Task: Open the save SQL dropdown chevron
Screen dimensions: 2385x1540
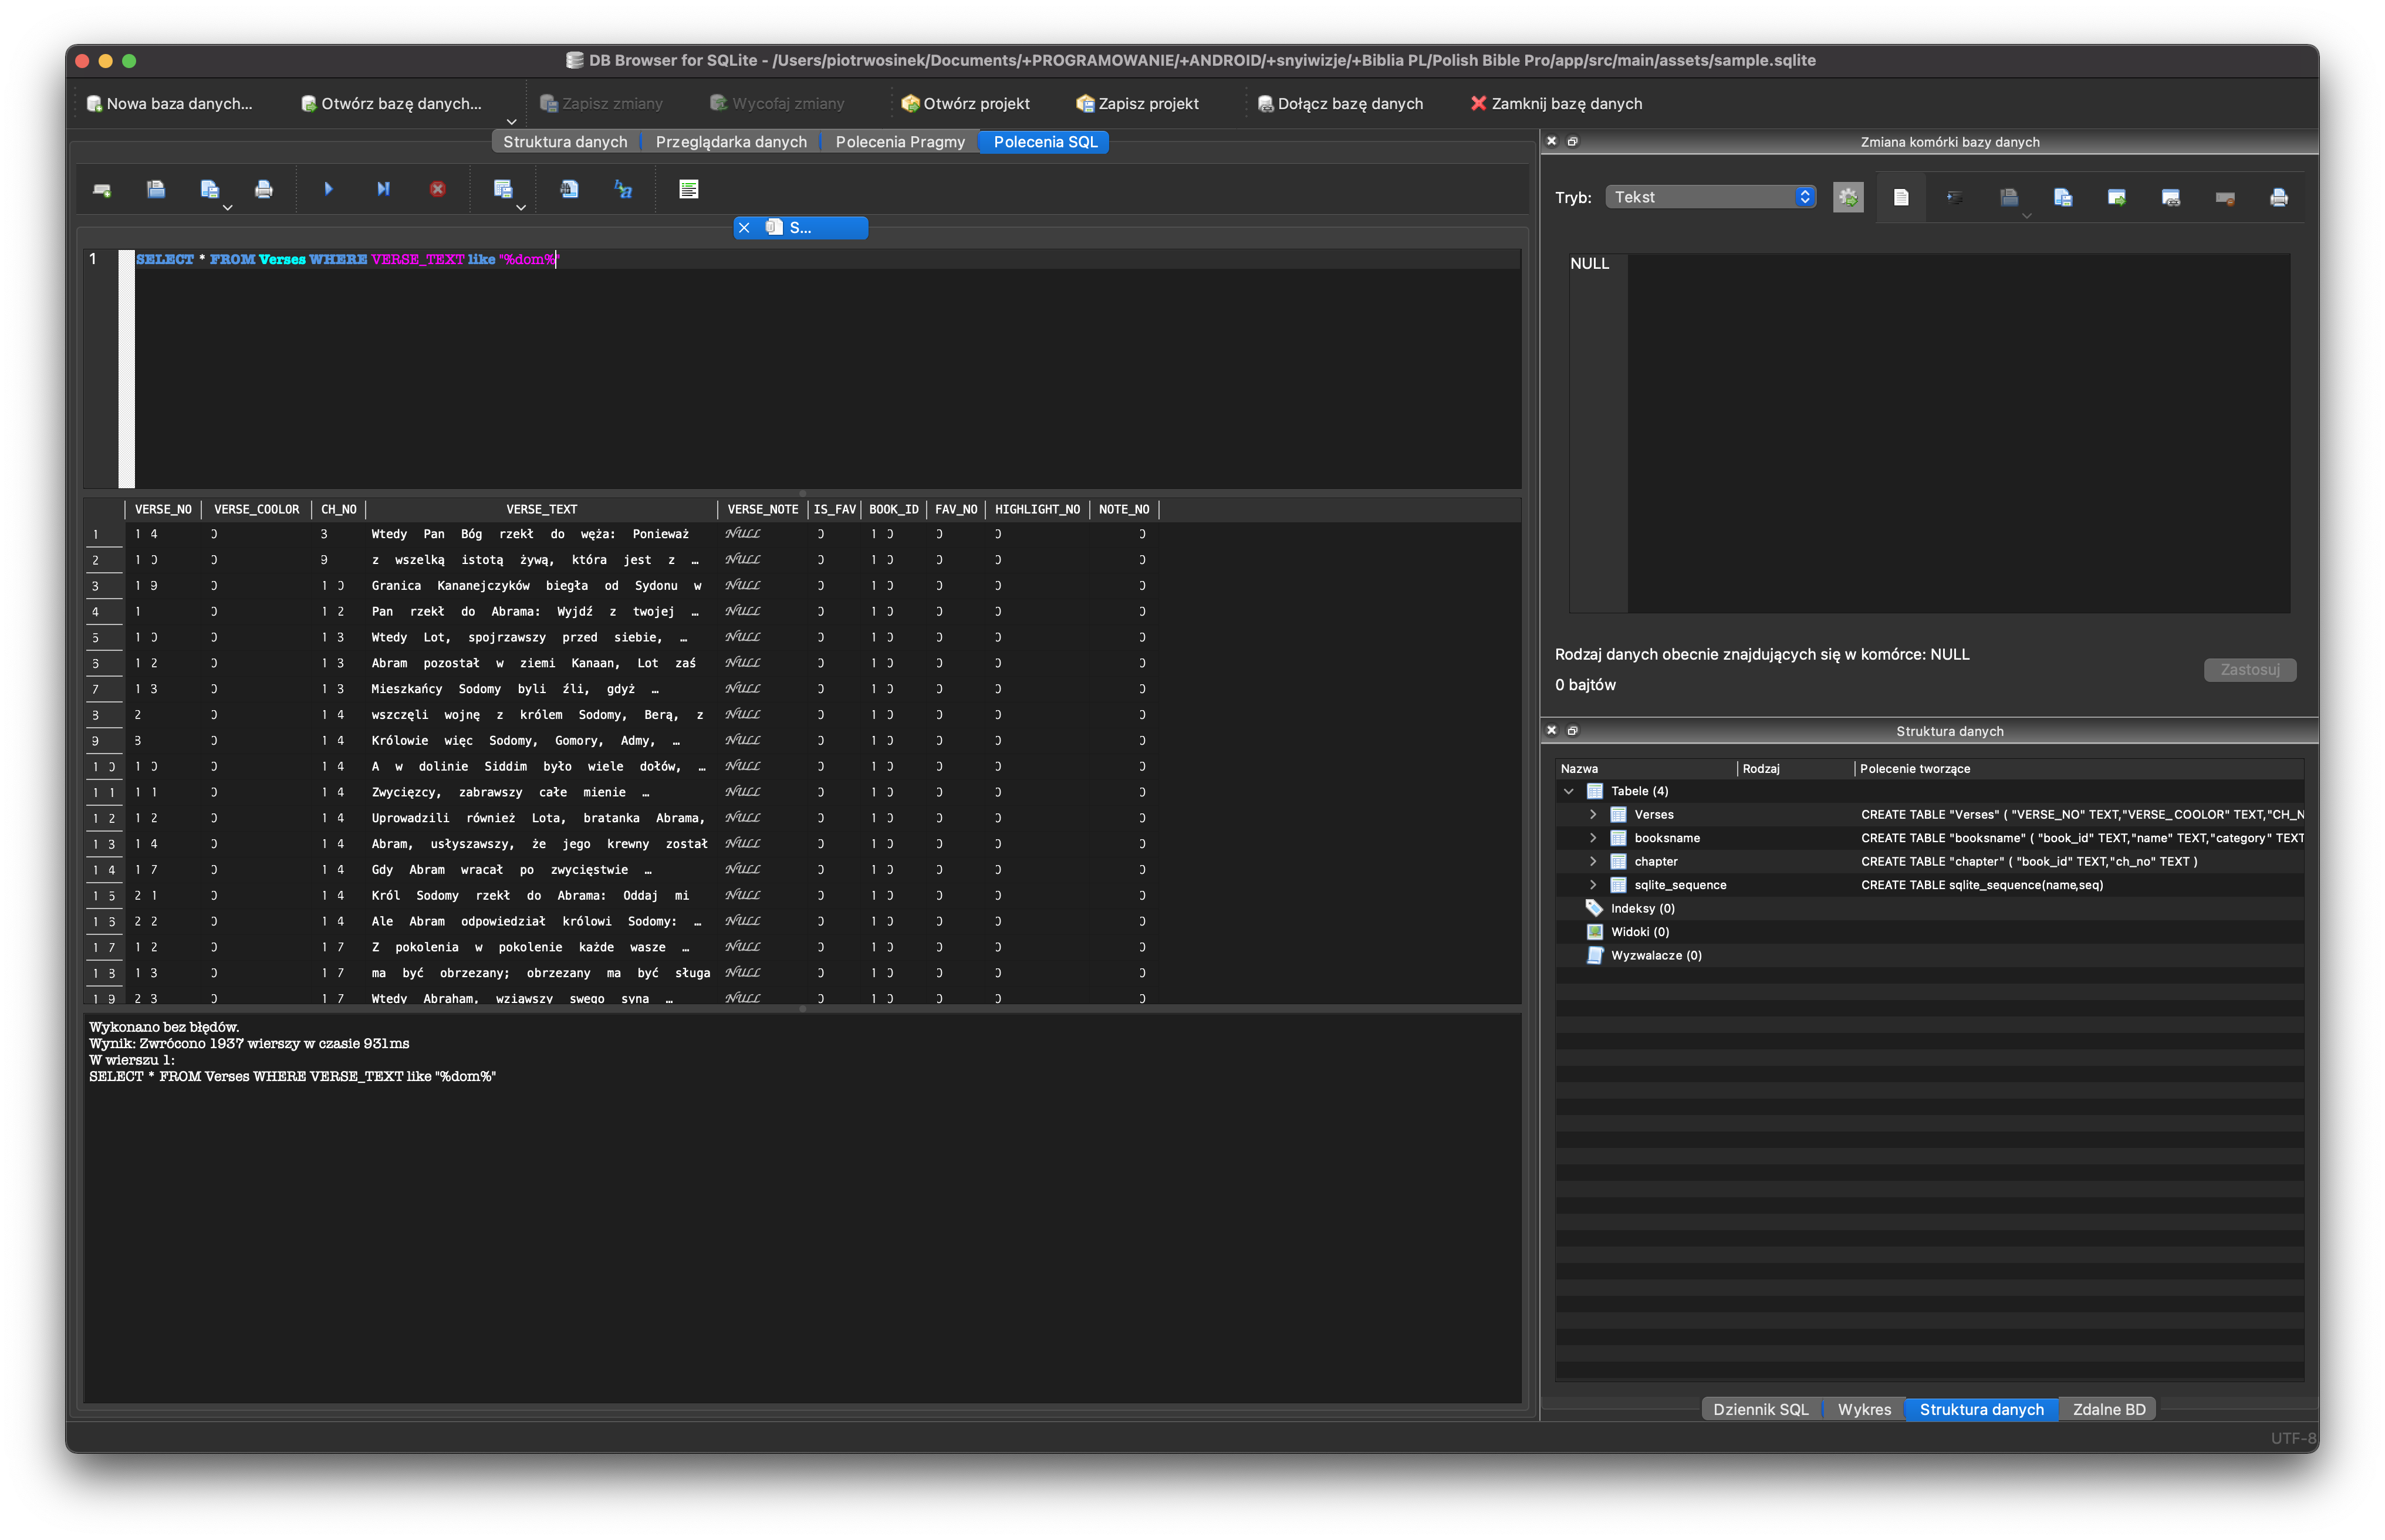Action: coord(228,207)
